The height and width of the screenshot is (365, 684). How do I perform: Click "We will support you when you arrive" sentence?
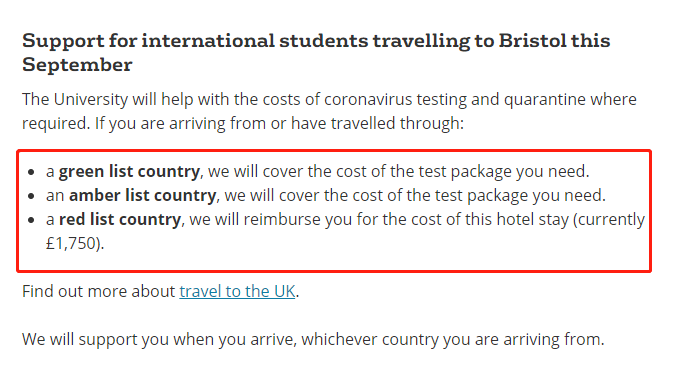313,339
